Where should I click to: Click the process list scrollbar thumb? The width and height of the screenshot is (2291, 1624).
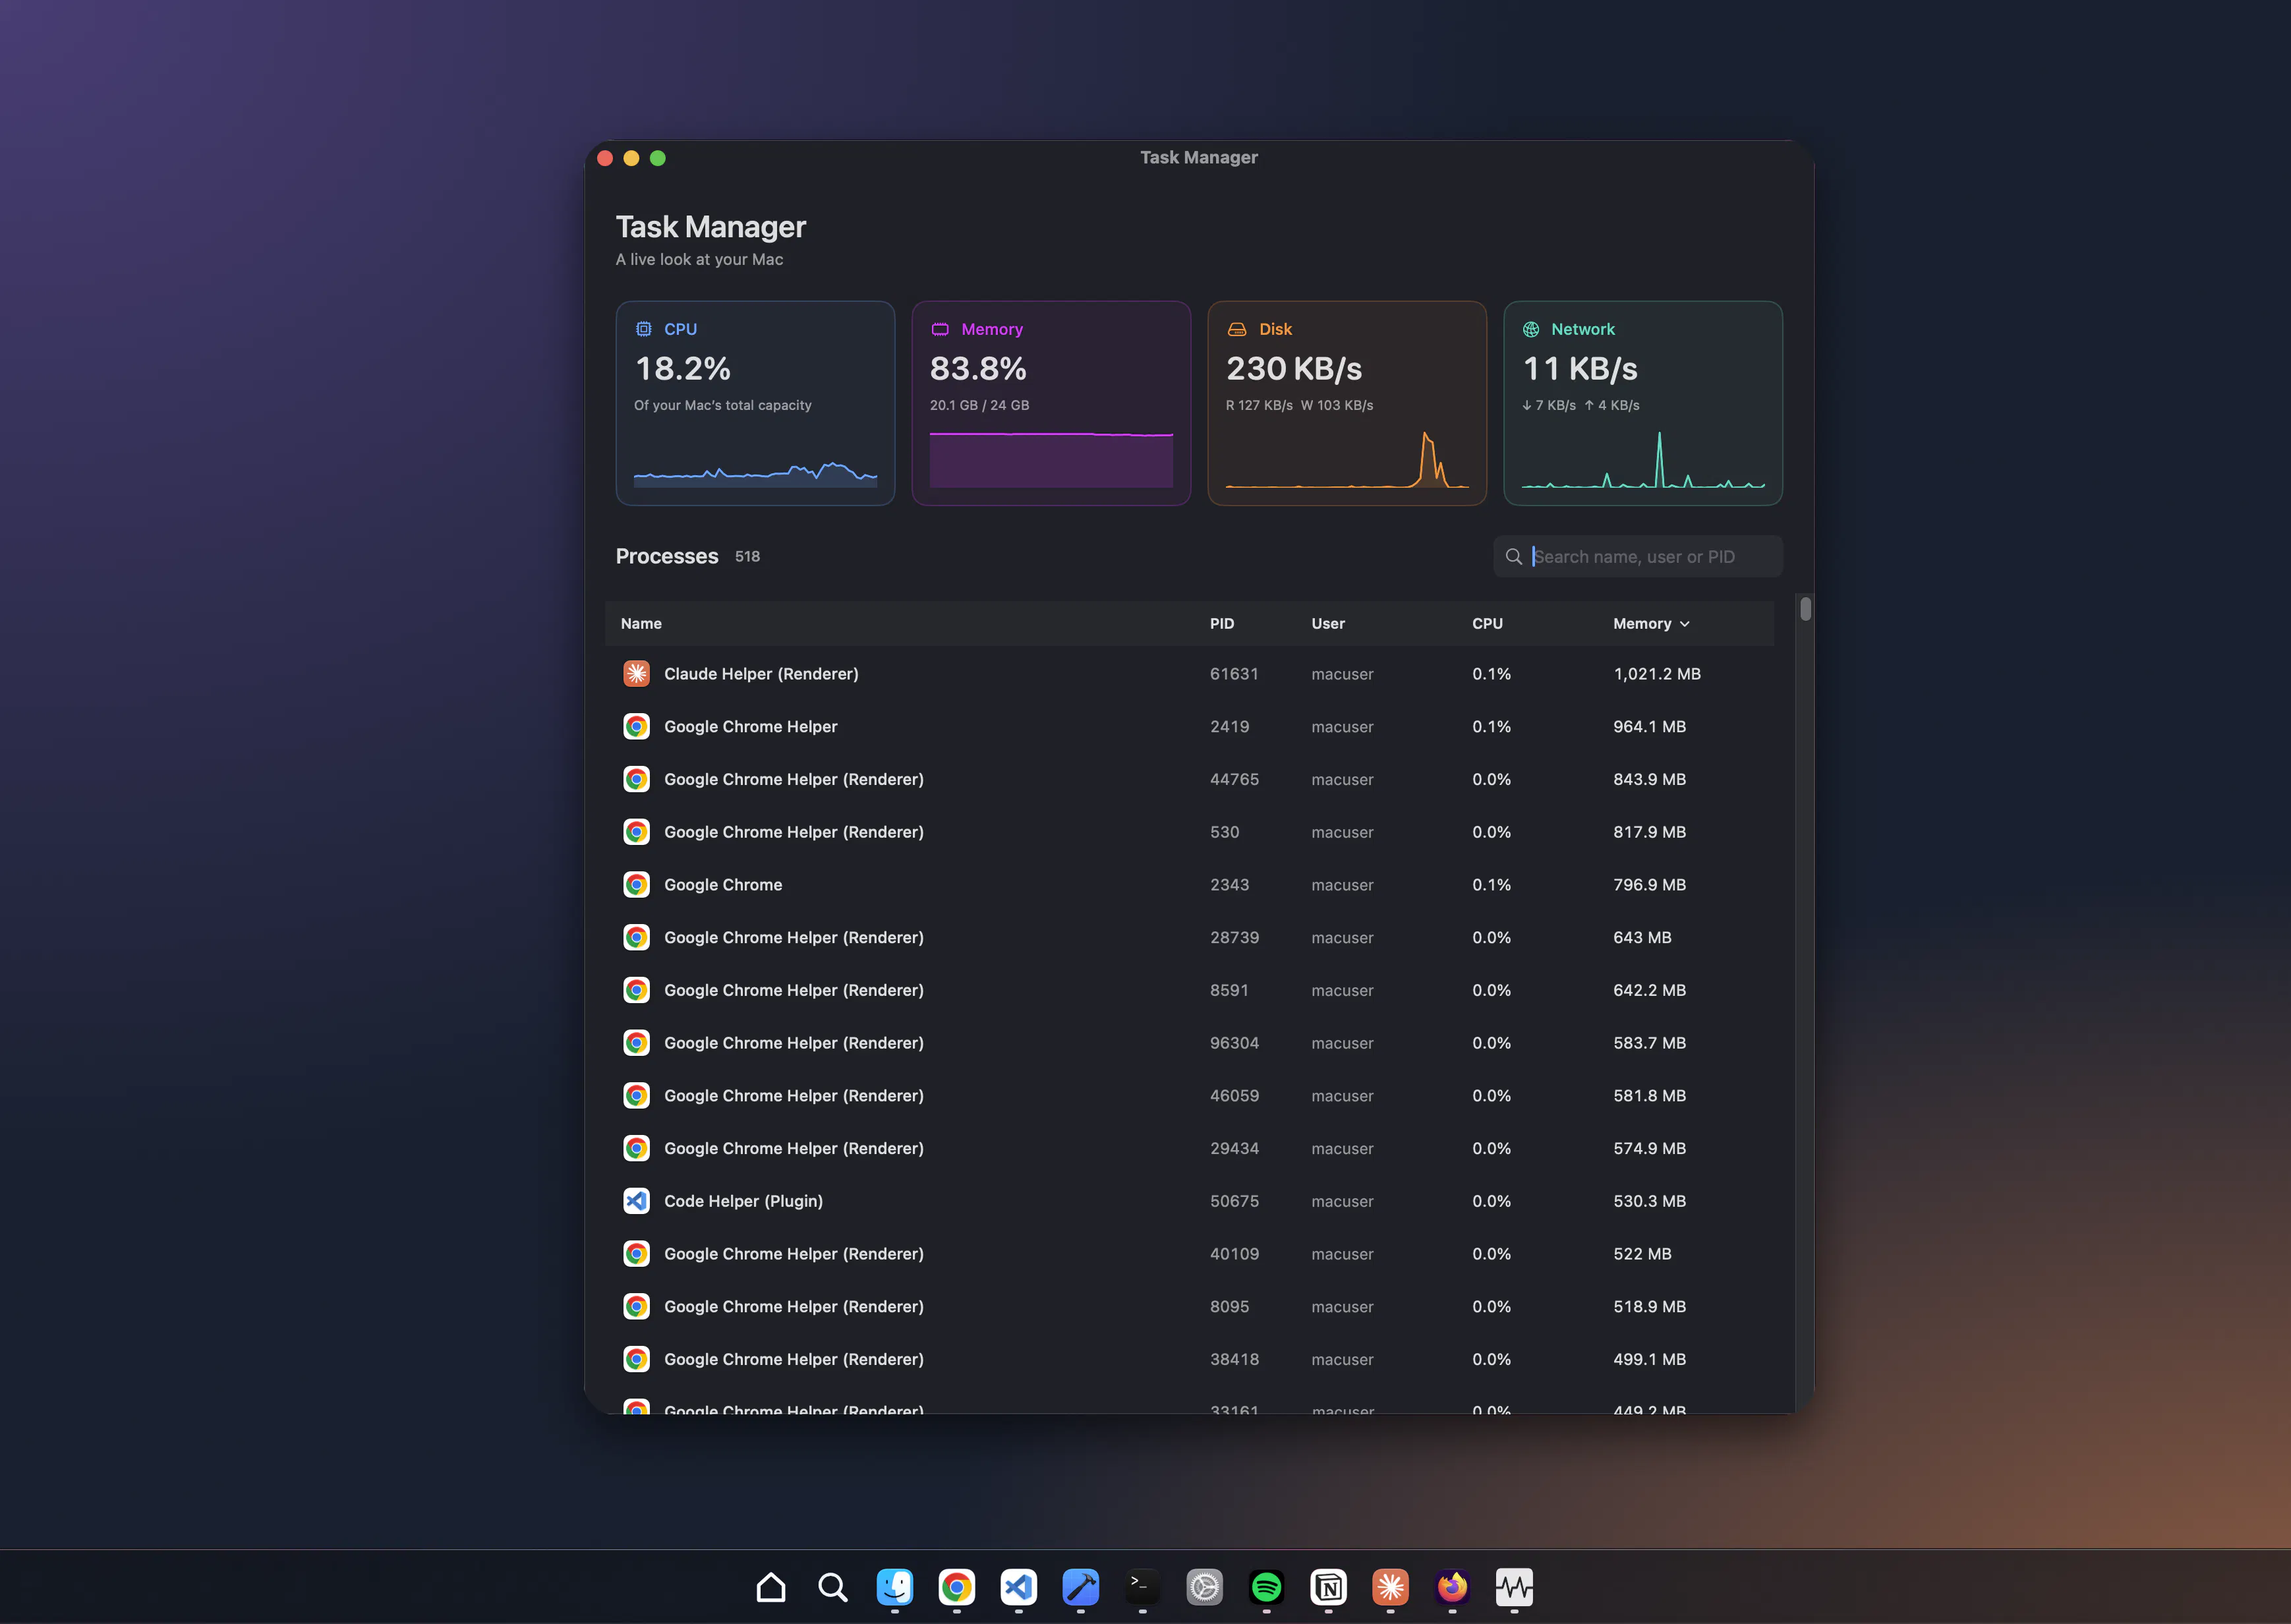tap(1805, 609)
